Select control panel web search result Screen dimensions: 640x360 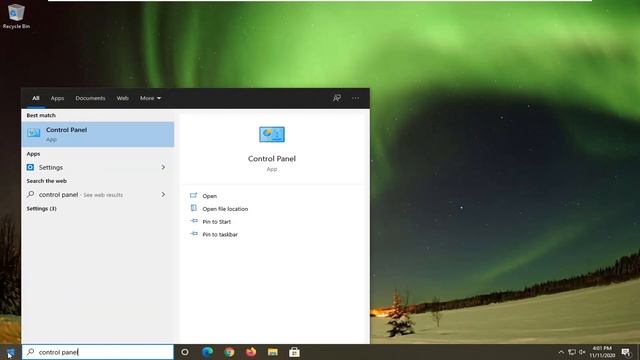point(98,195)
